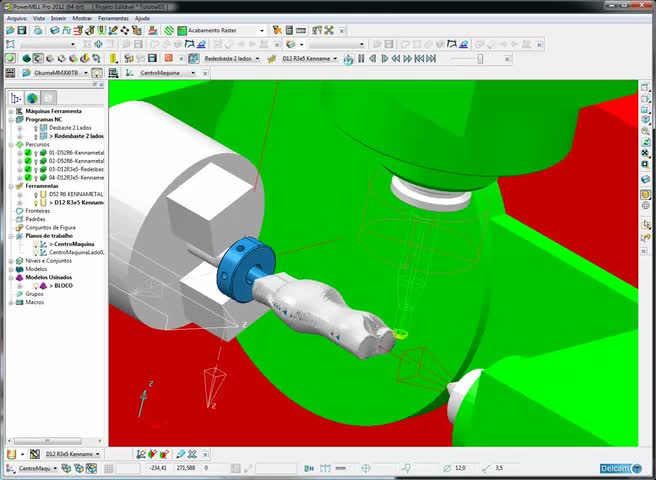Screen dimensions: 656x480
Task: Toggle the light bulb for Redesbaste 2 lados
Action: 36,136
